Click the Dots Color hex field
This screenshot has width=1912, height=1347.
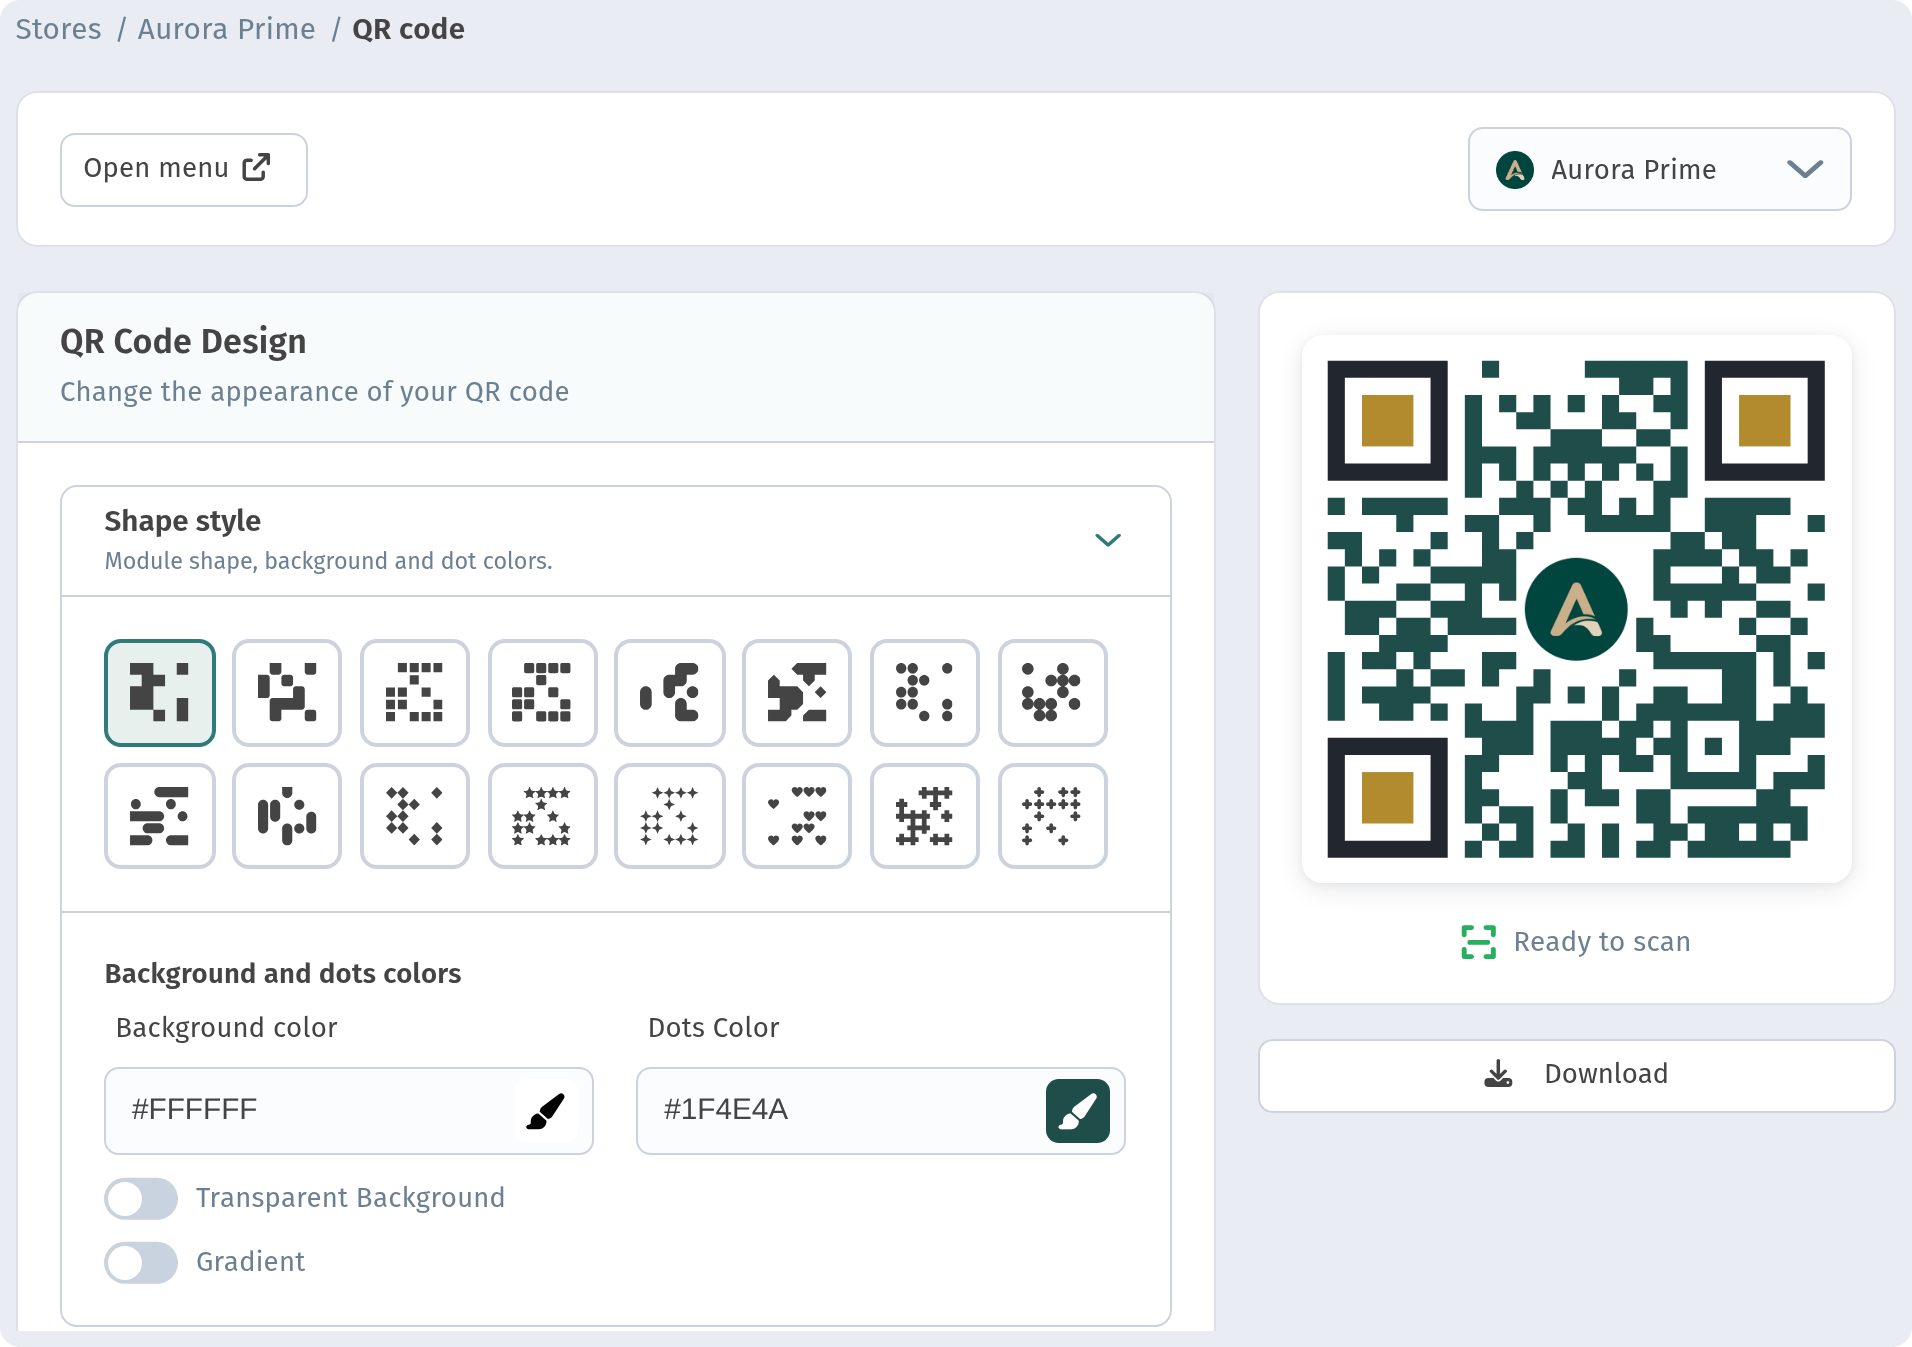click(881, 1111)
